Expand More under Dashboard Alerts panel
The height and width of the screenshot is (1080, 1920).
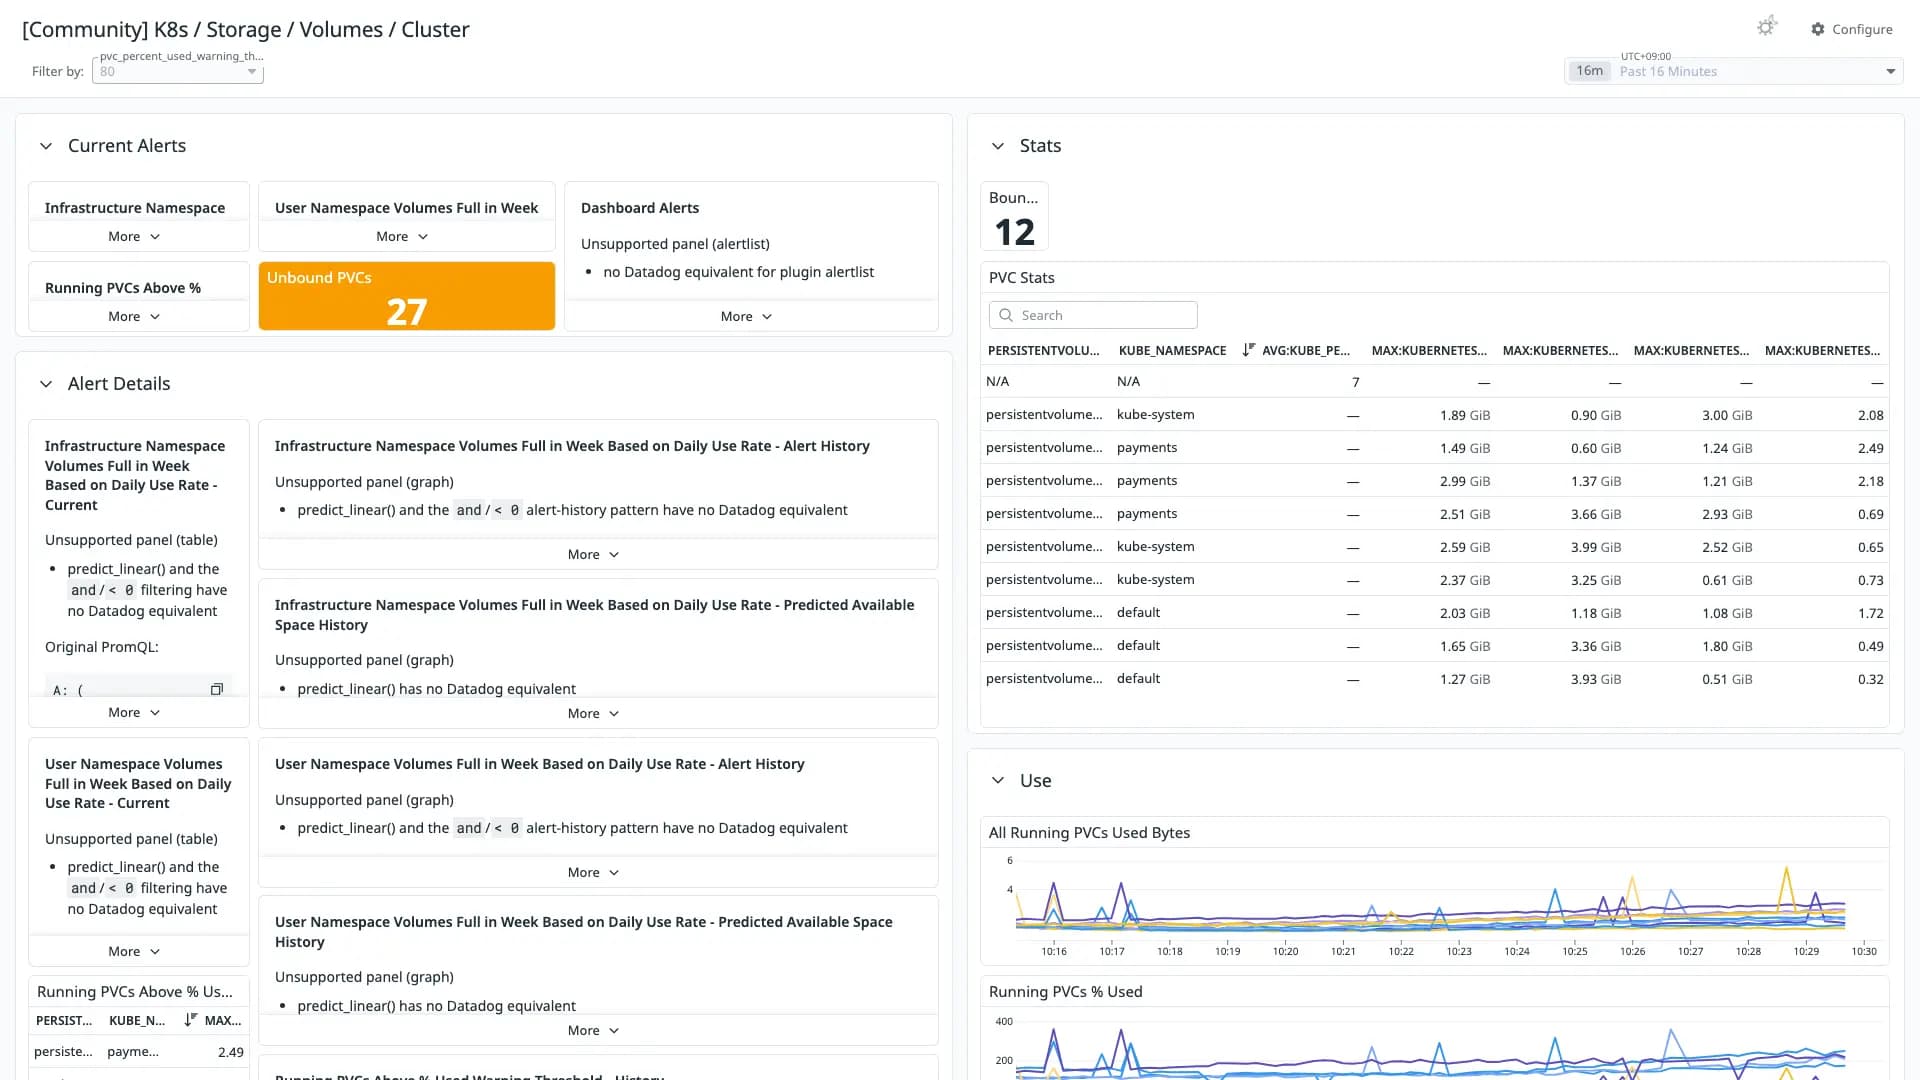click(x=746, y=317)
